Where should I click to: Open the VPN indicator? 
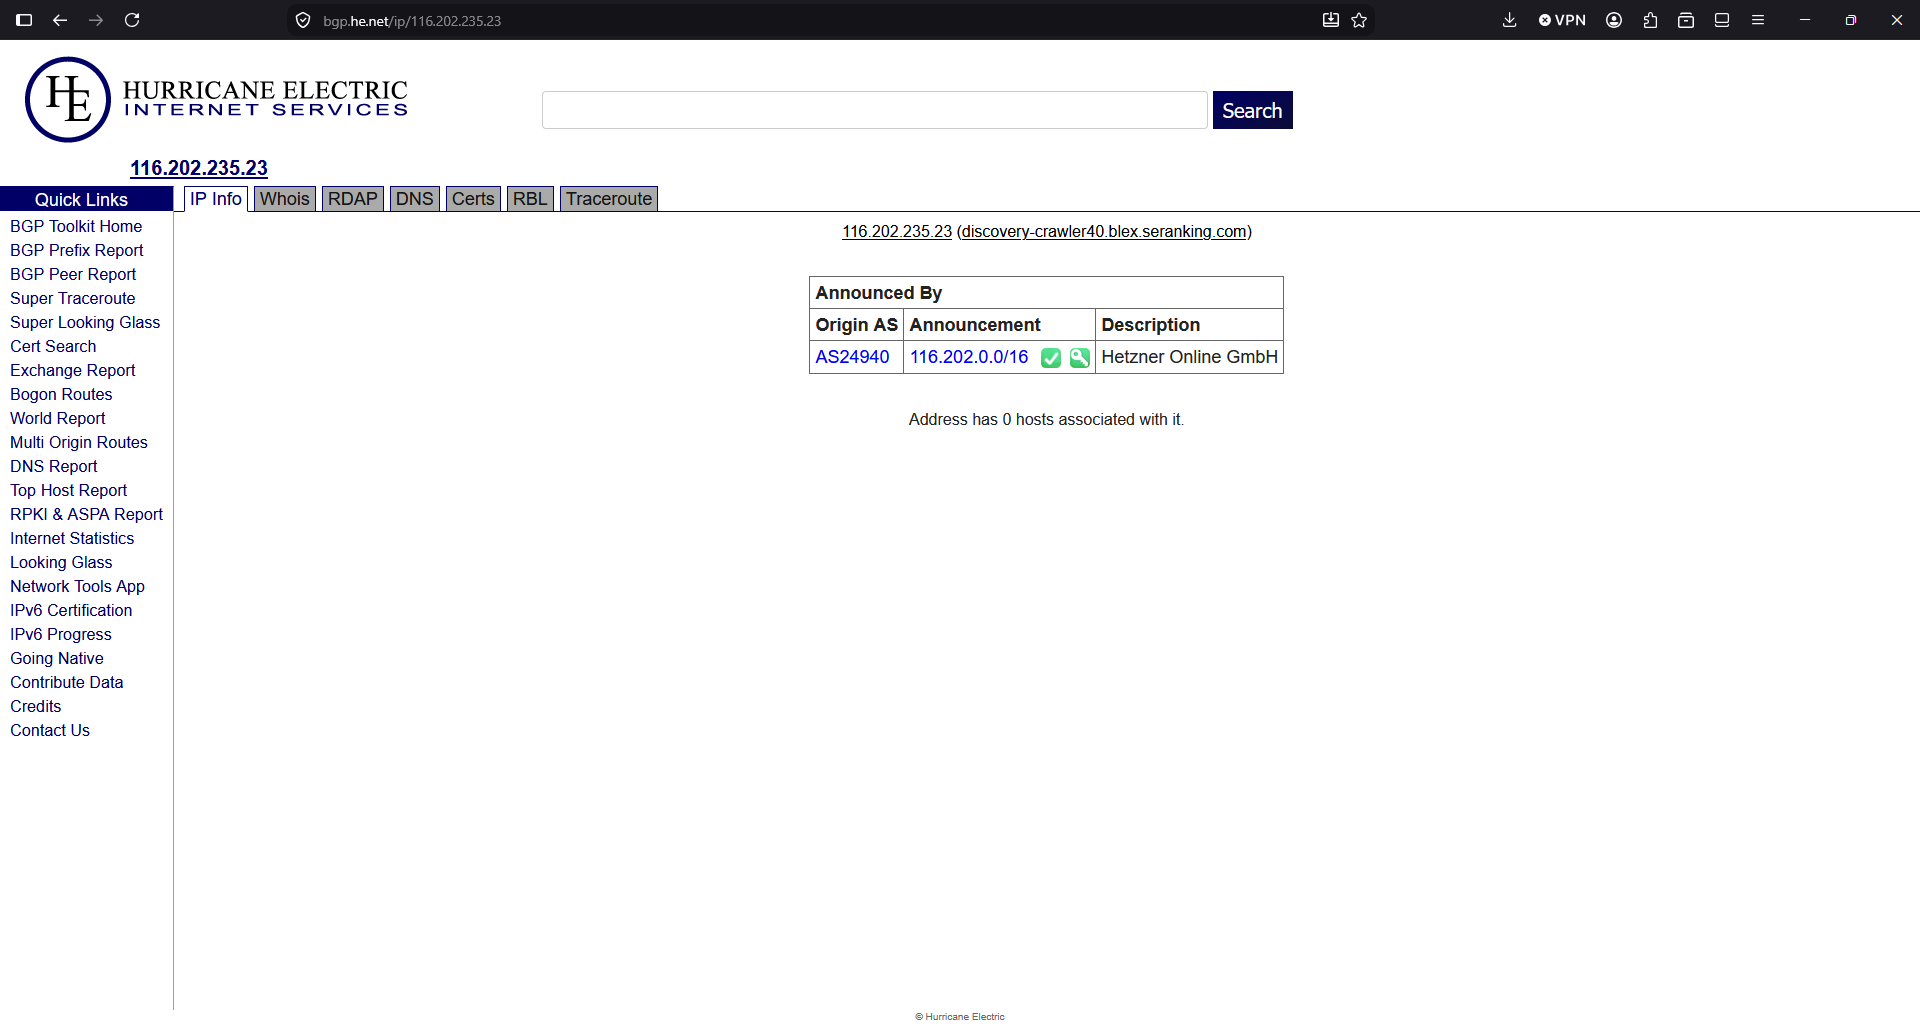pos(1562,20)
